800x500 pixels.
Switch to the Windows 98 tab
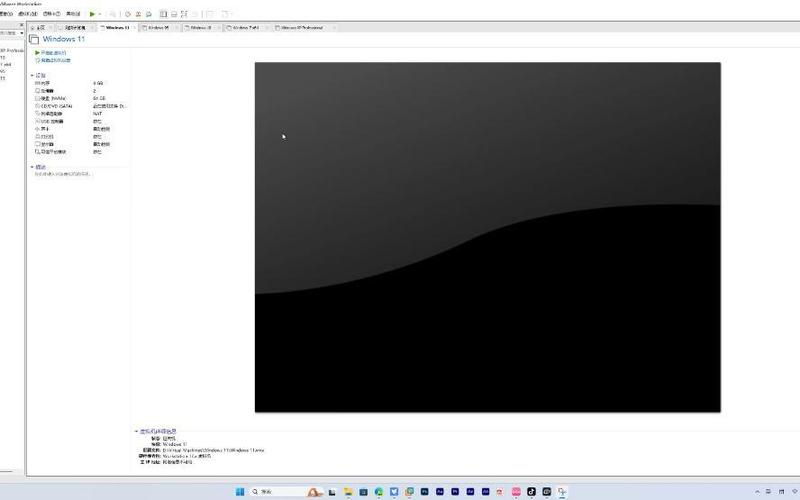pyautogui.click(x=158, y=28)
